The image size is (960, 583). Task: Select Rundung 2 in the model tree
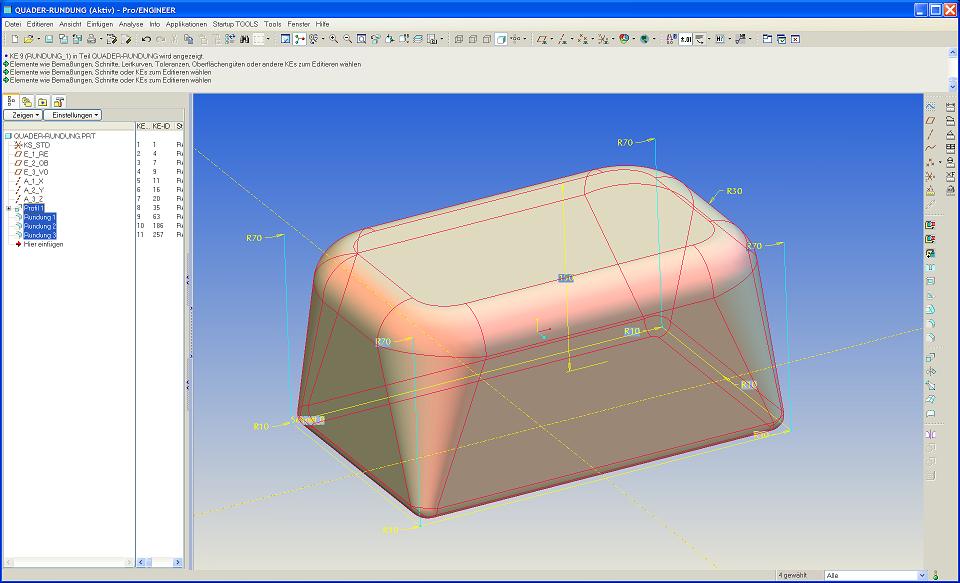[40, 226]
